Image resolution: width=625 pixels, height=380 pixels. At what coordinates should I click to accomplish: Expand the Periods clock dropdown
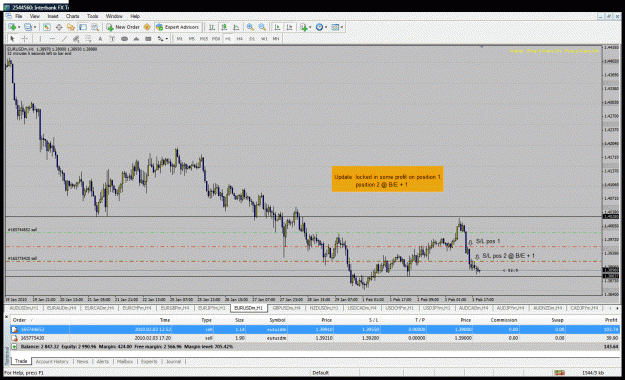[x=326, y=27]
